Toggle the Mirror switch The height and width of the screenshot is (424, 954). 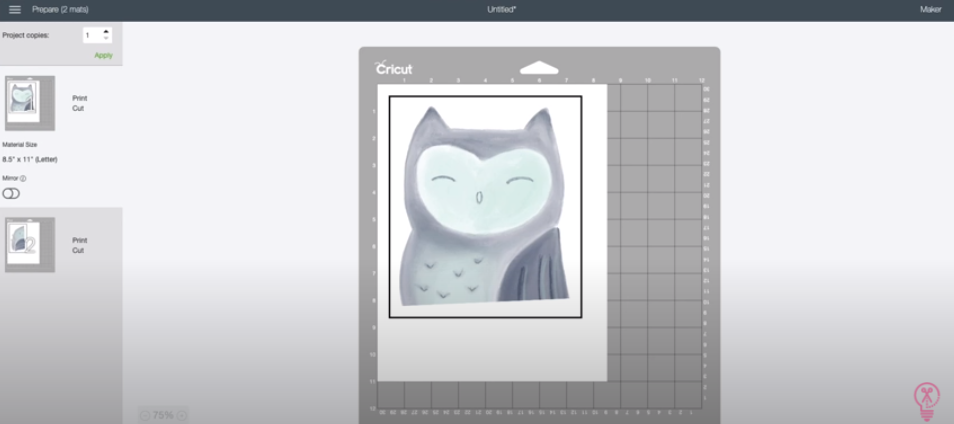(x=11, y=193)
